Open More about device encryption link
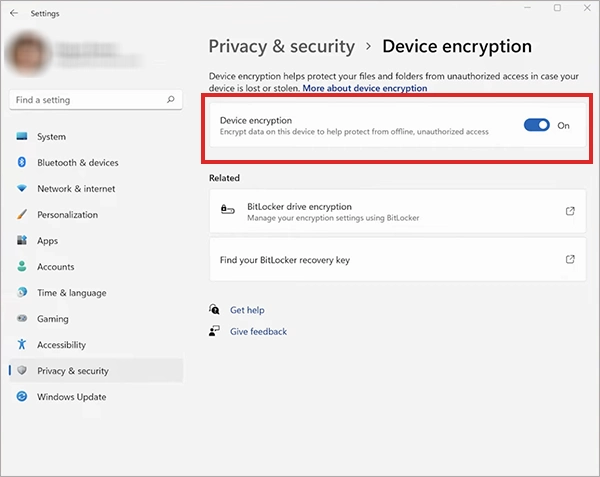 click(x=365, y=88)
